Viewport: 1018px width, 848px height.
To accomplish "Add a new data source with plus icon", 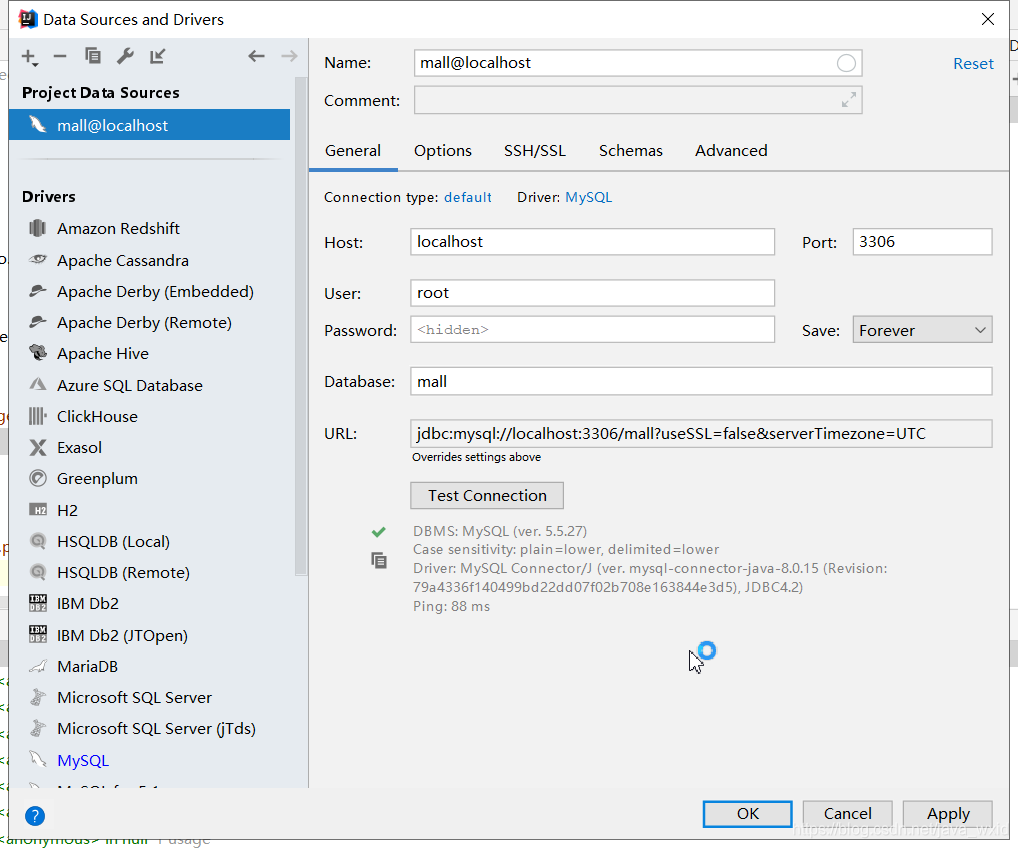I will pyautogui.click(x=29, y=57).
